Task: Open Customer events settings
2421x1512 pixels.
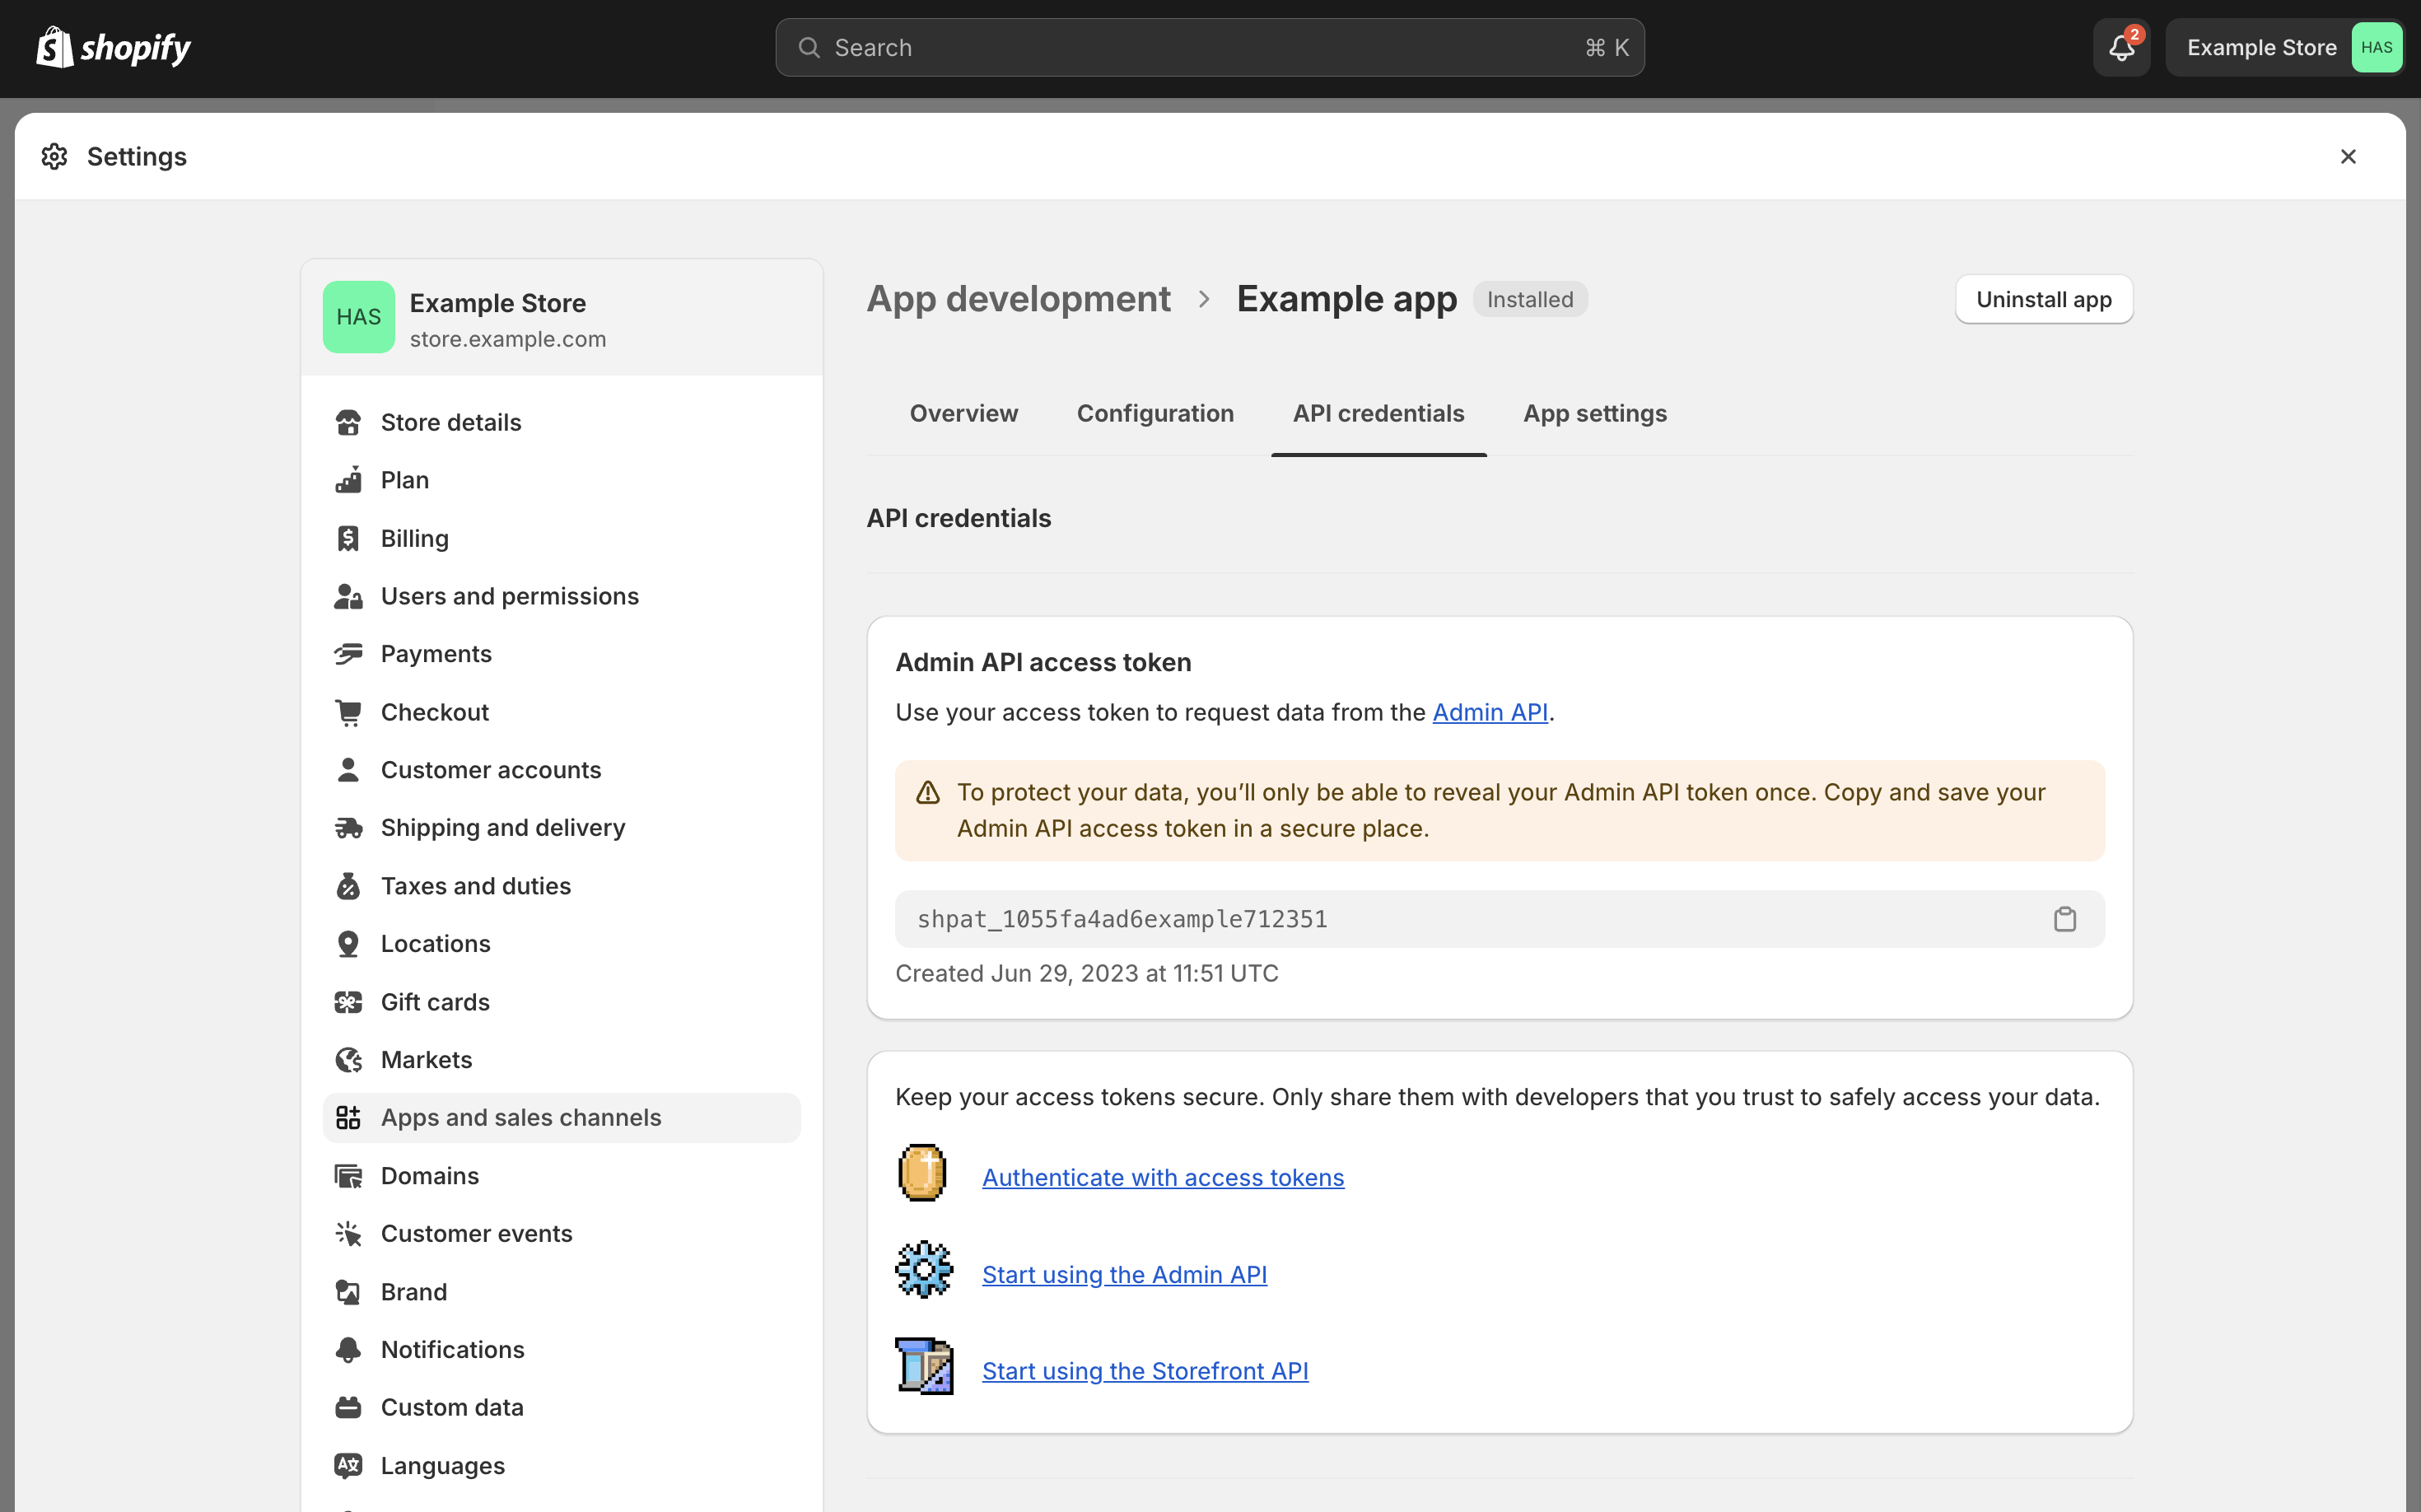Action: (x=561, y=1234)
